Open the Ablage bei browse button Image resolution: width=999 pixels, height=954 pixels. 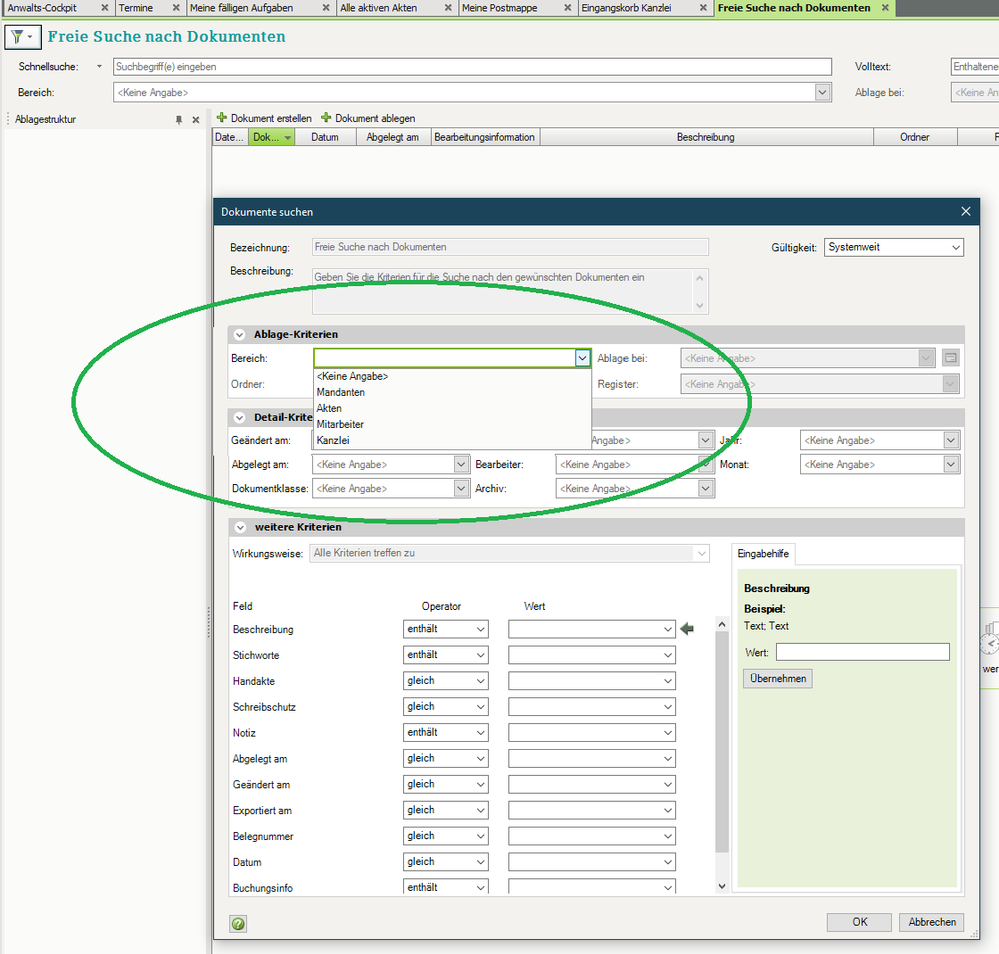[x=950, y=358]
